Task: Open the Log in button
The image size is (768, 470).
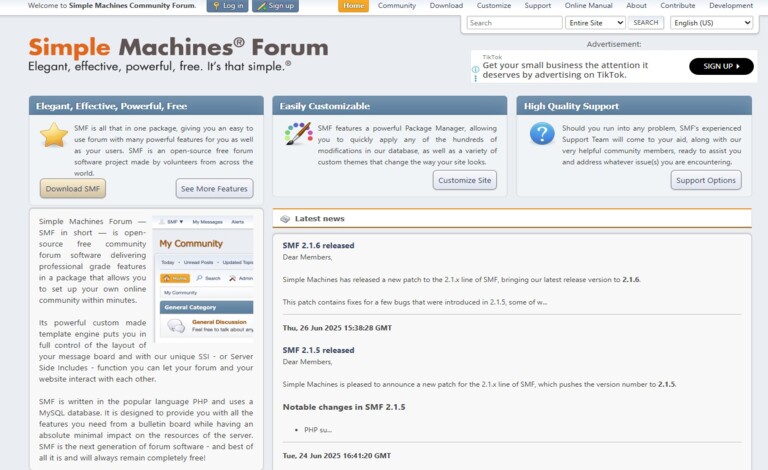Action: (x=227, y=6)
